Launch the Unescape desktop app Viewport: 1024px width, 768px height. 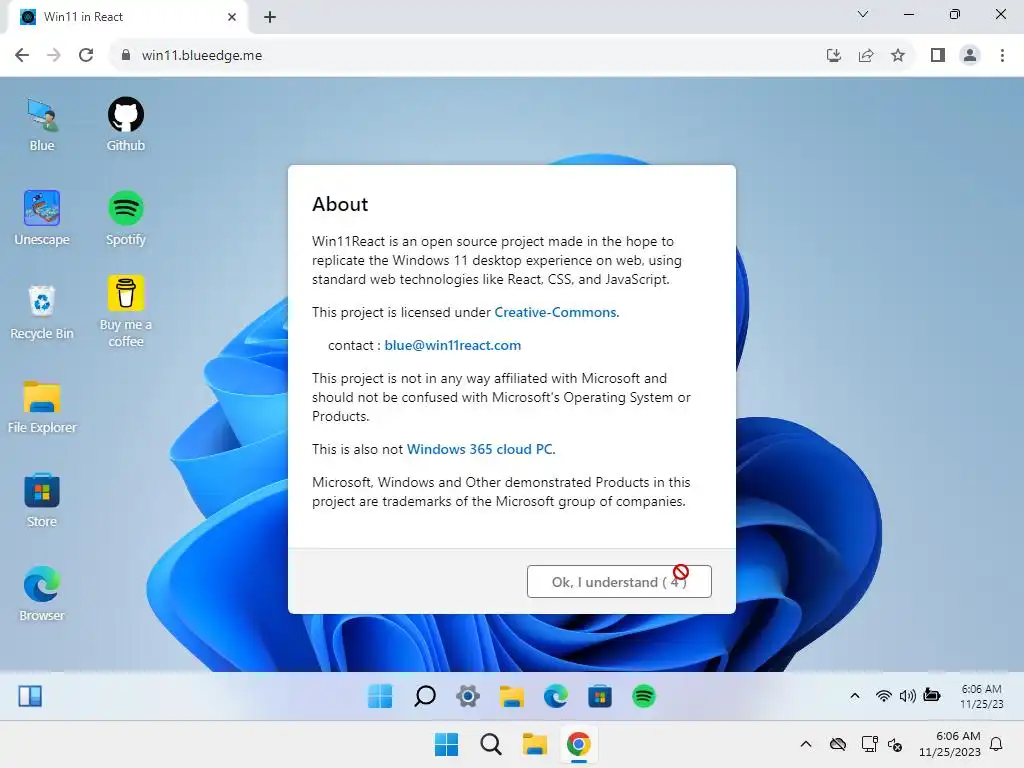pyautogui.click(x=42, y=218)
